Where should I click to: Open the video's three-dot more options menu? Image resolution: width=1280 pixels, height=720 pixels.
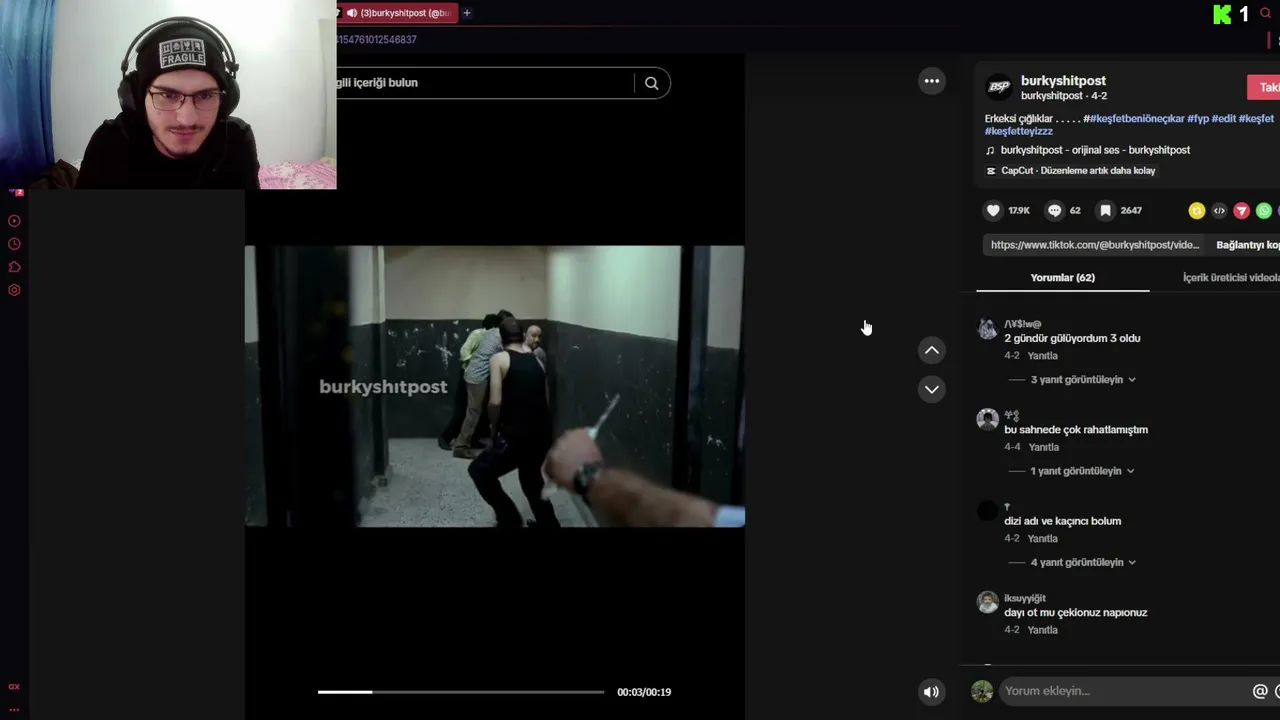click(931, 81)
